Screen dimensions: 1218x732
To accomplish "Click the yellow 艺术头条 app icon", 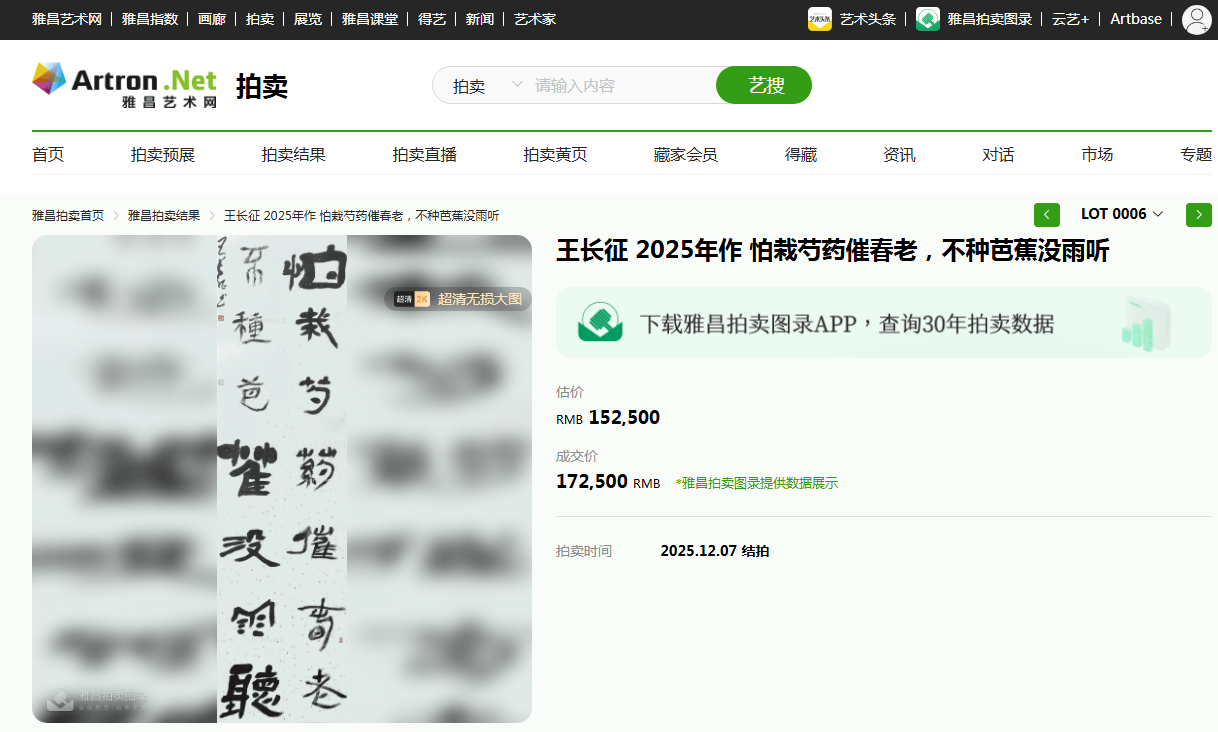I will click(x=819, y=19).
